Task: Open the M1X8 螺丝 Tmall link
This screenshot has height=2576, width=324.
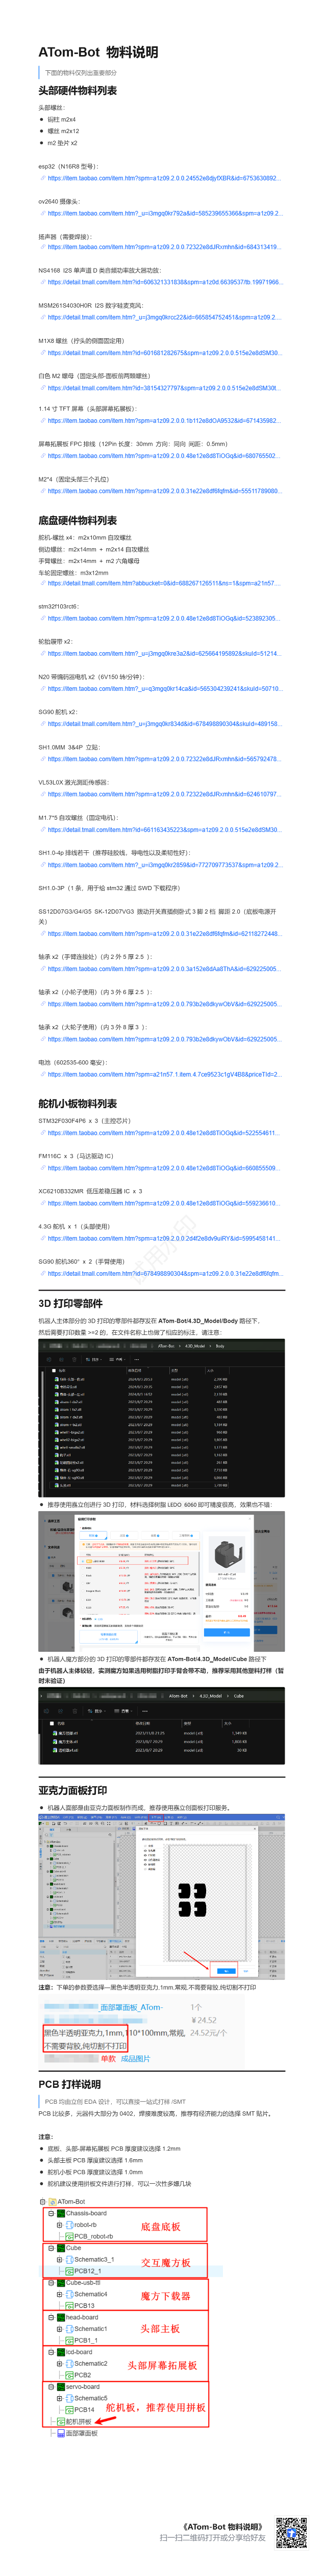Action: 164,352
